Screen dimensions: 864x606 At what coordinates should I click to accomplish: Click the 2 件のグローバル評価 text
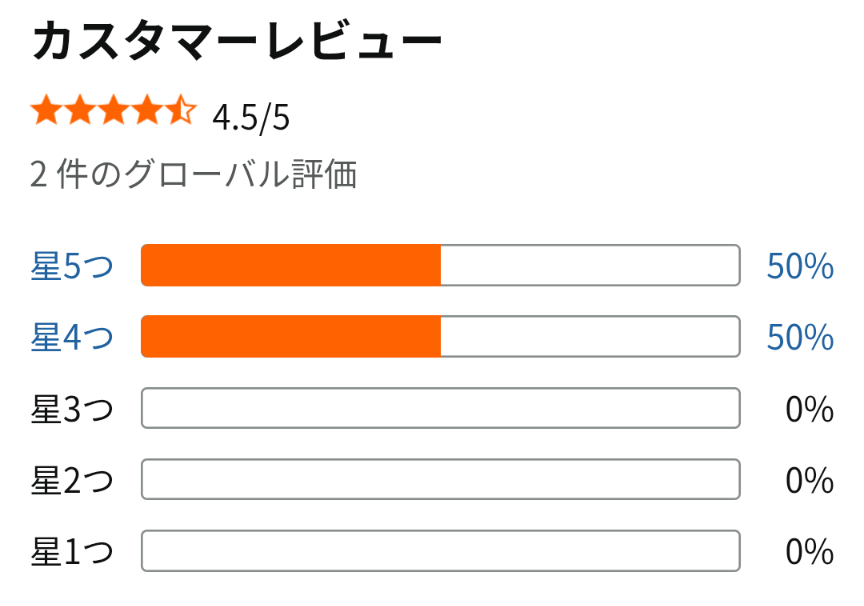click(194, 176)
